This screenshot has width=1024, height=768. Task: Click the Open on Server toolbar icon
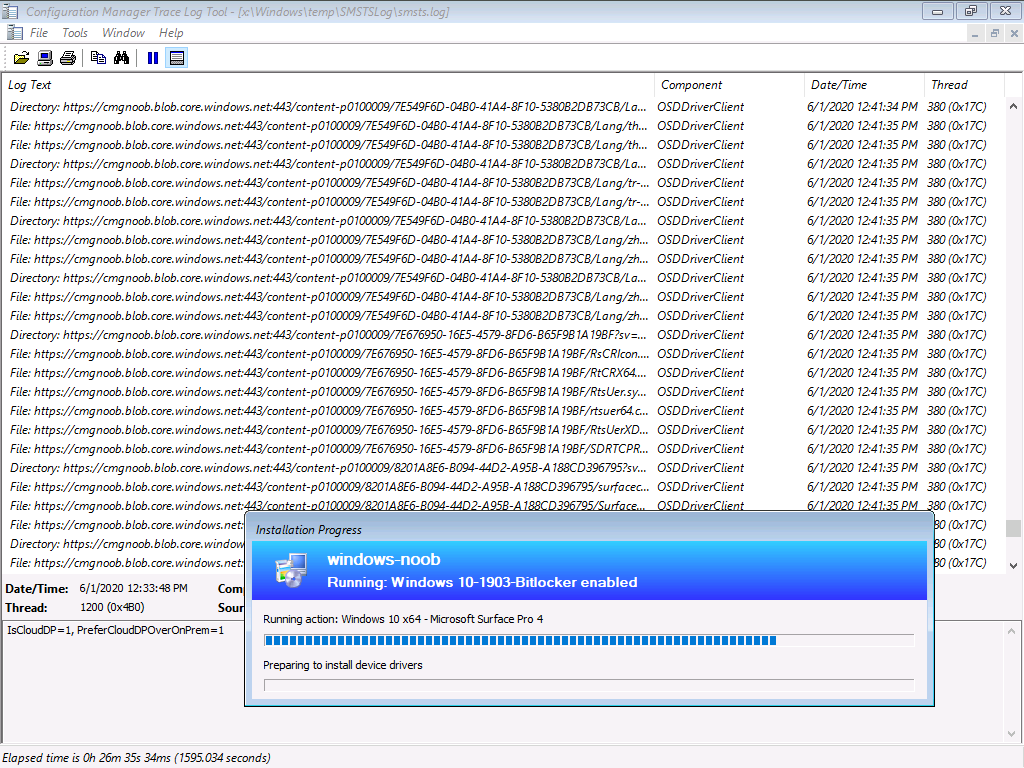click(x=44, y=58)
